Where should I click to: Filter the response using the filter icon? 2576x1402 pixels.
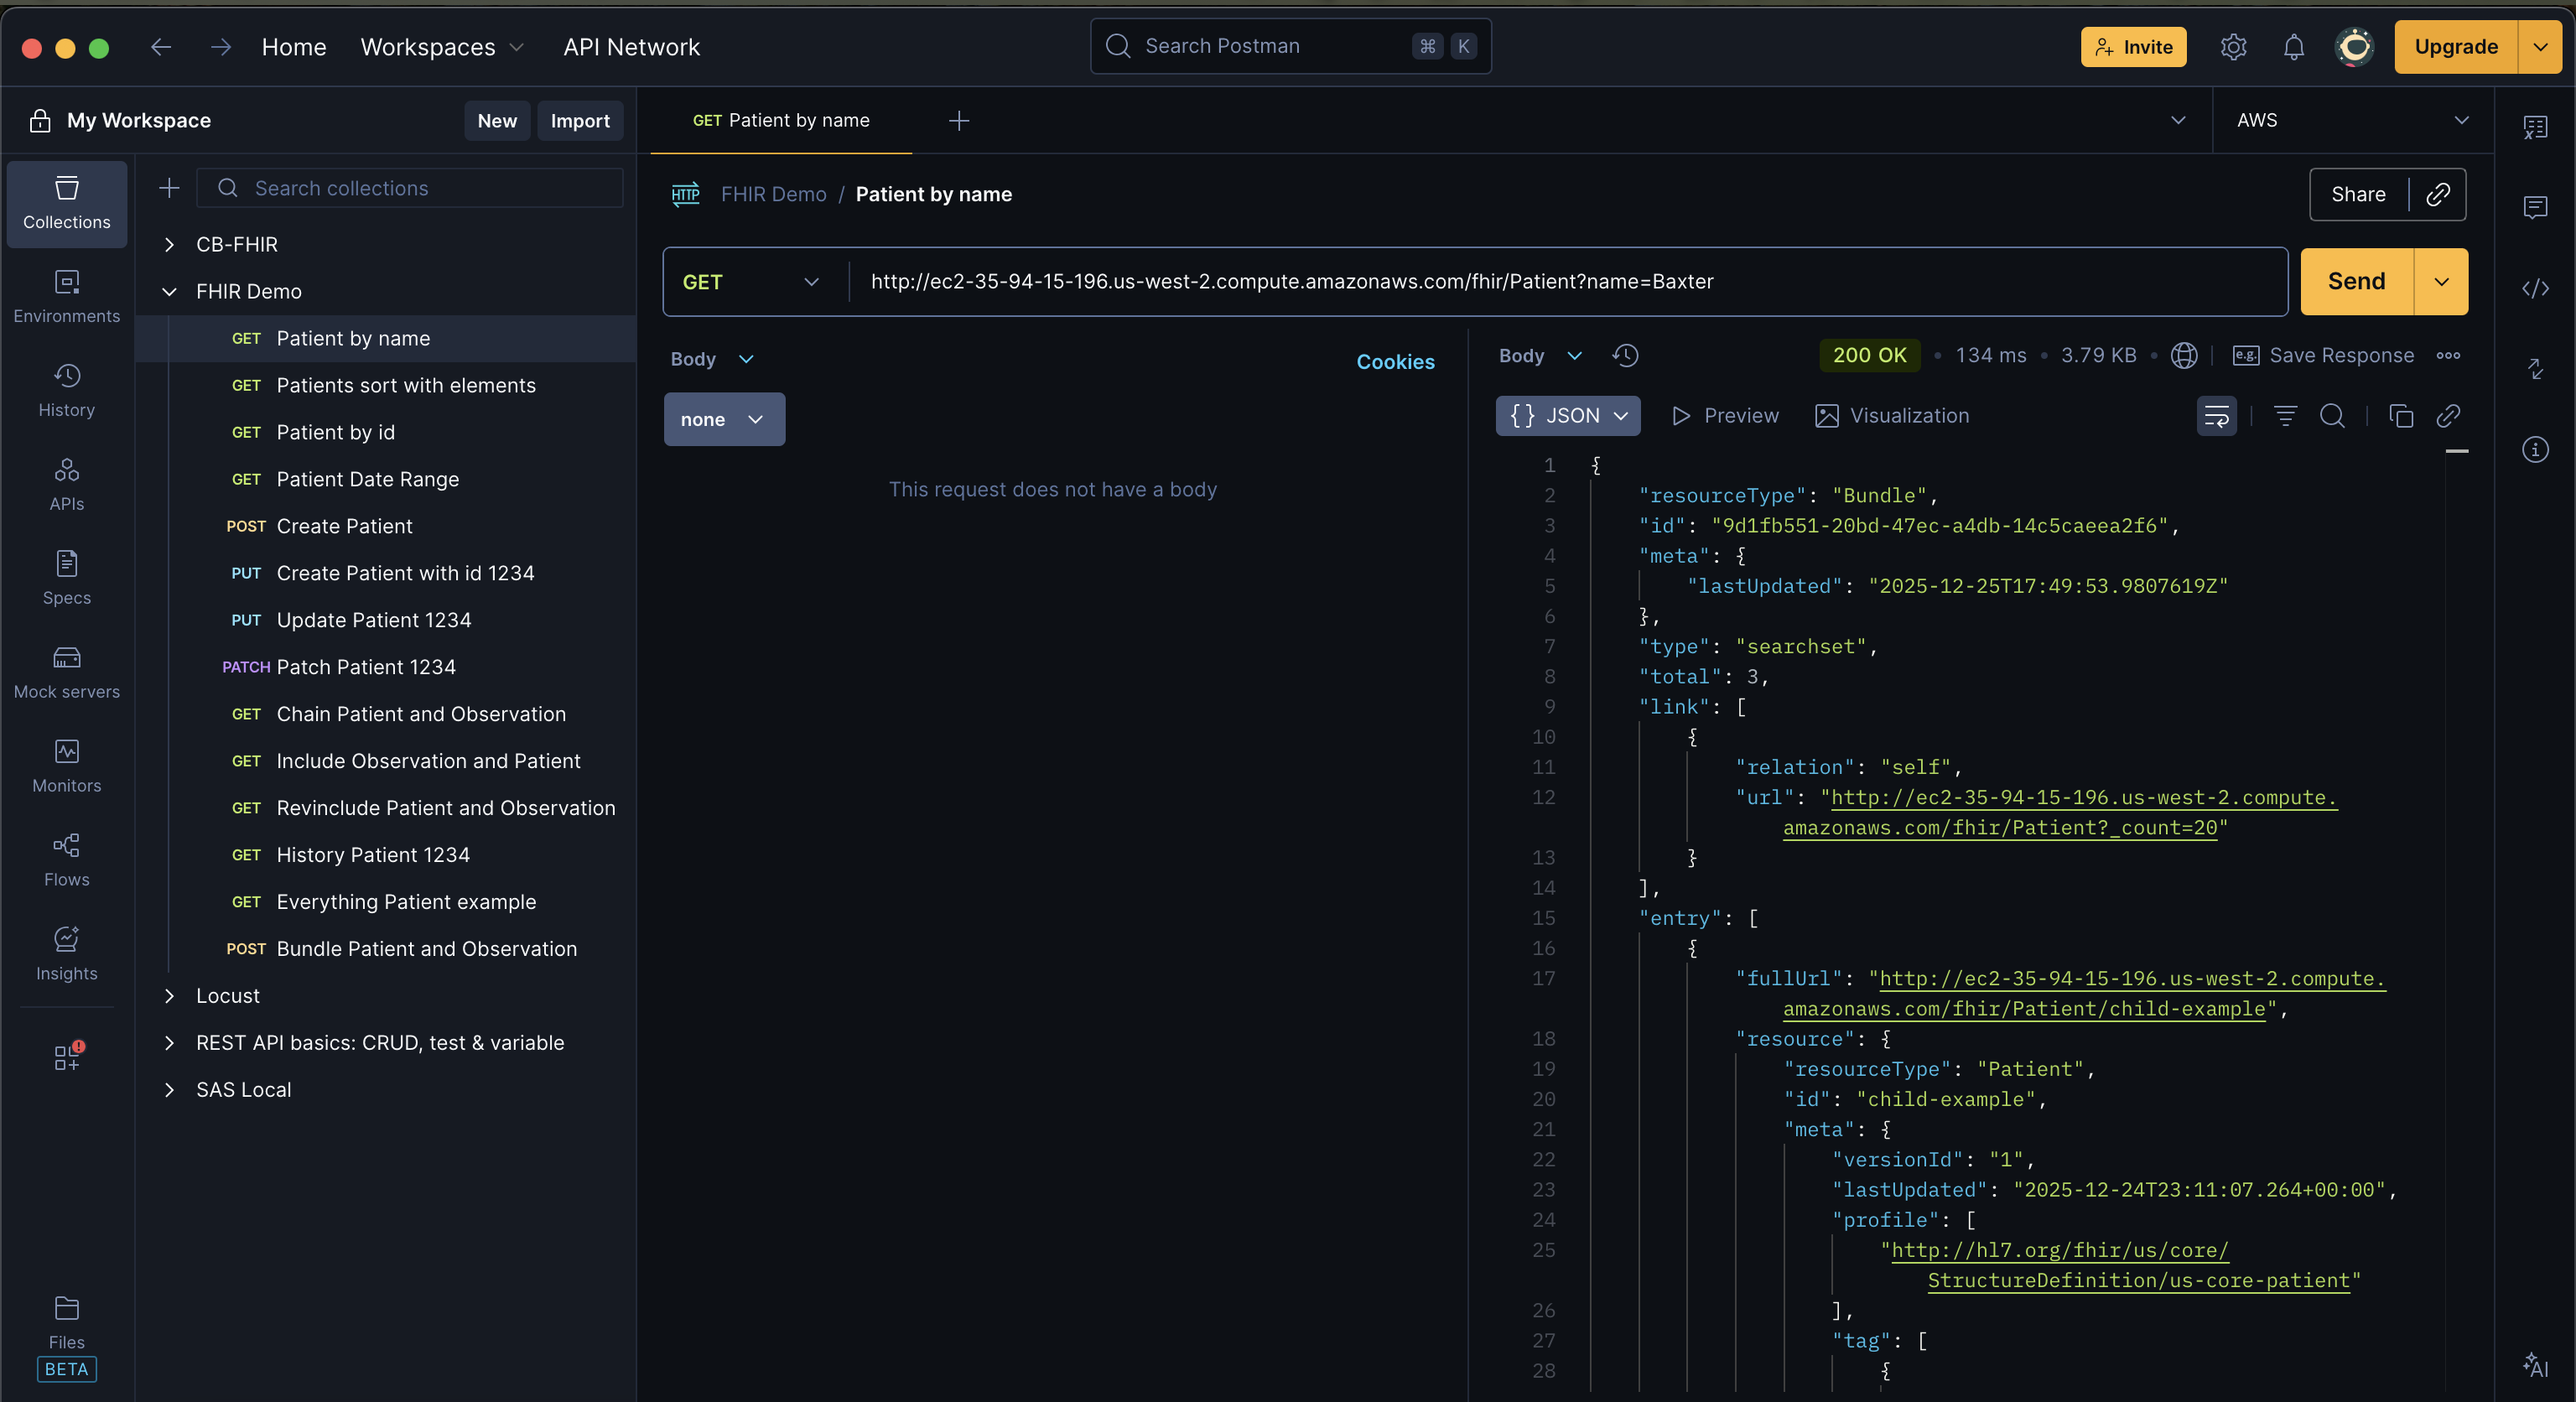[x=2285, y=416]
